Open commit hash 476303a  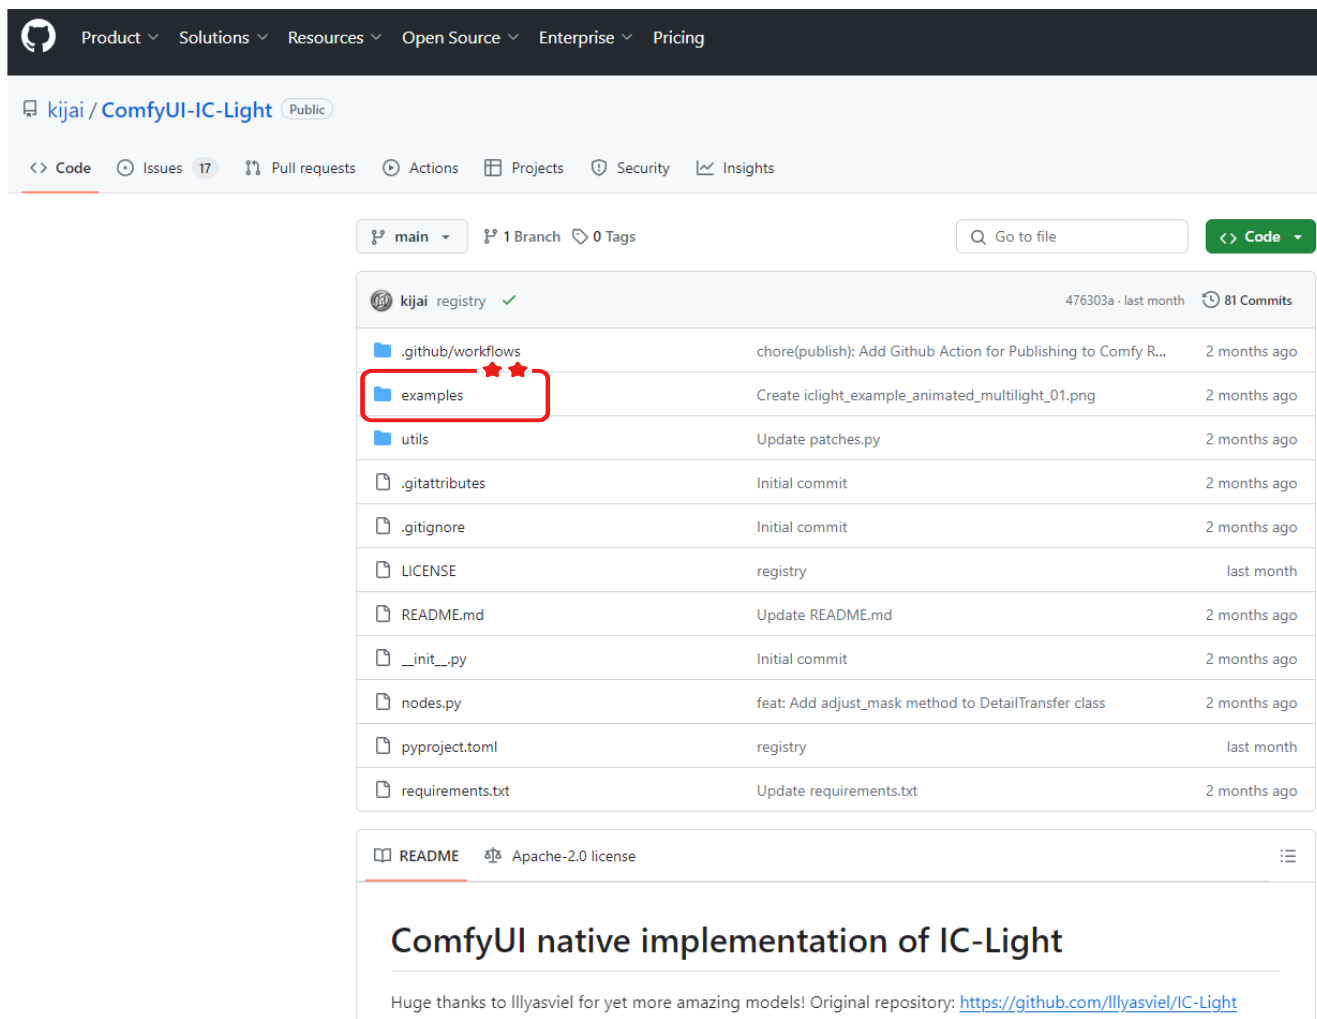coord(1089,301)
